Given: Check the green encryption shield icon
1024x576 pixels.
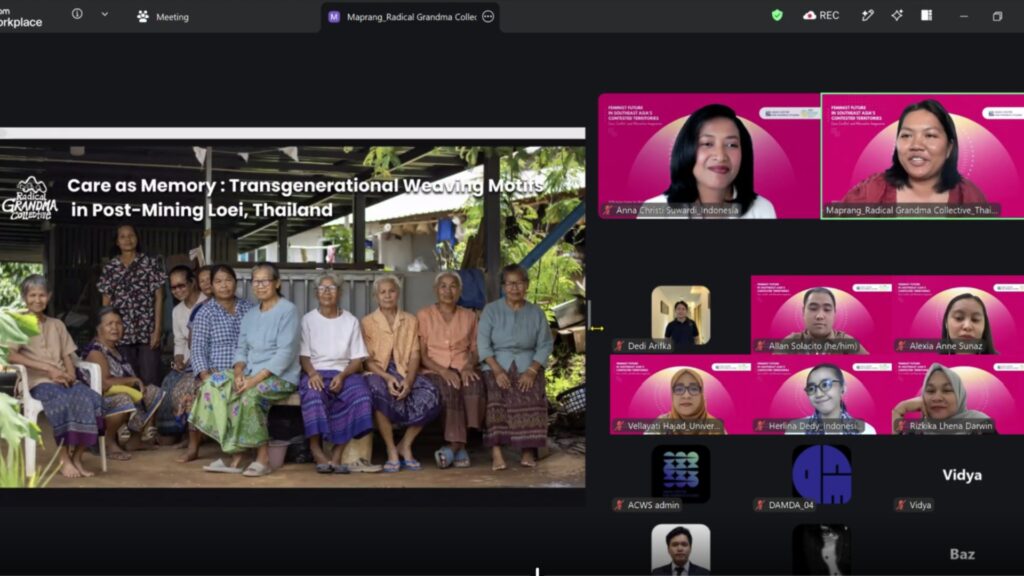Looking at the screenshot, I should pyautogui.click(x=776, y=15).
